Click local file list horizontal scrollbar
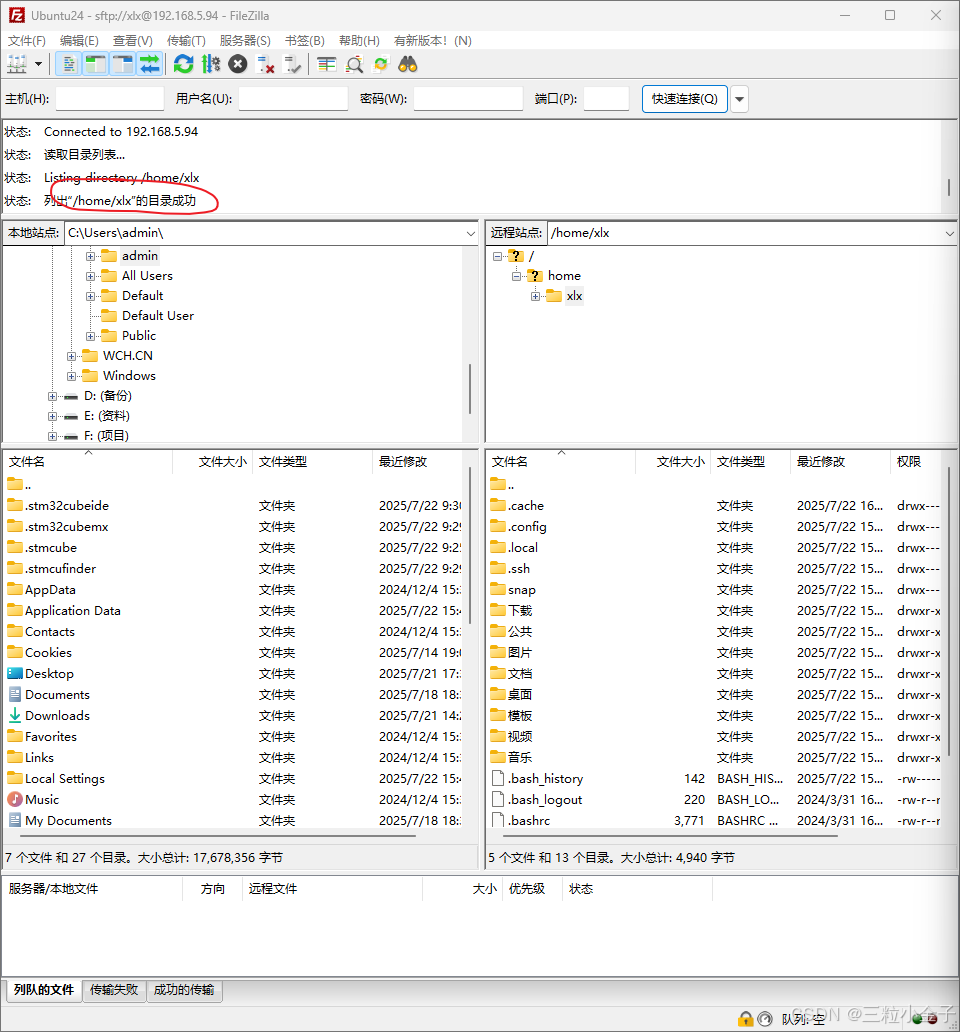 click(x=217, y=837)
